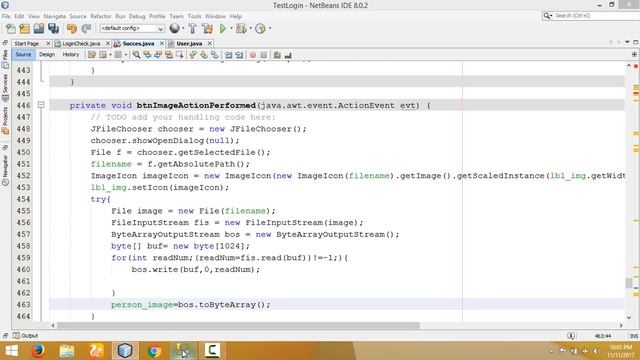Click the horizontal editor scrollbar thumb
640x360 pixels.
pos(238,325)
